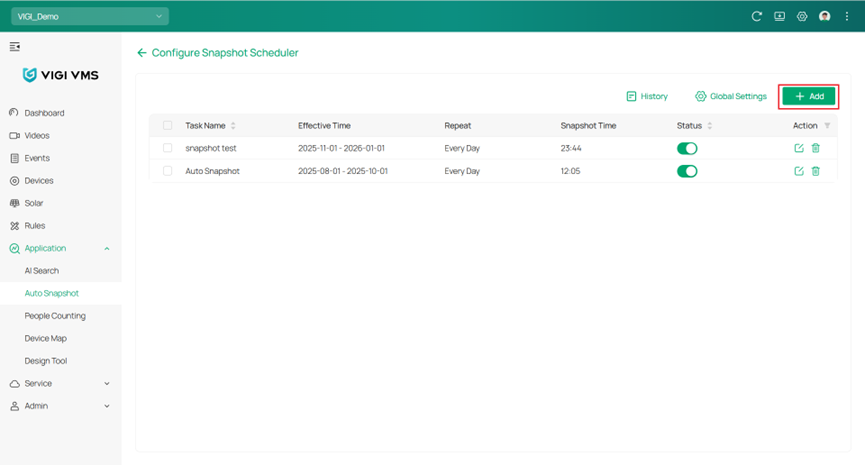This screenshot has width=865, height=465.
Task: Click the VIGI VMS logo
Action: coord(61,75)
